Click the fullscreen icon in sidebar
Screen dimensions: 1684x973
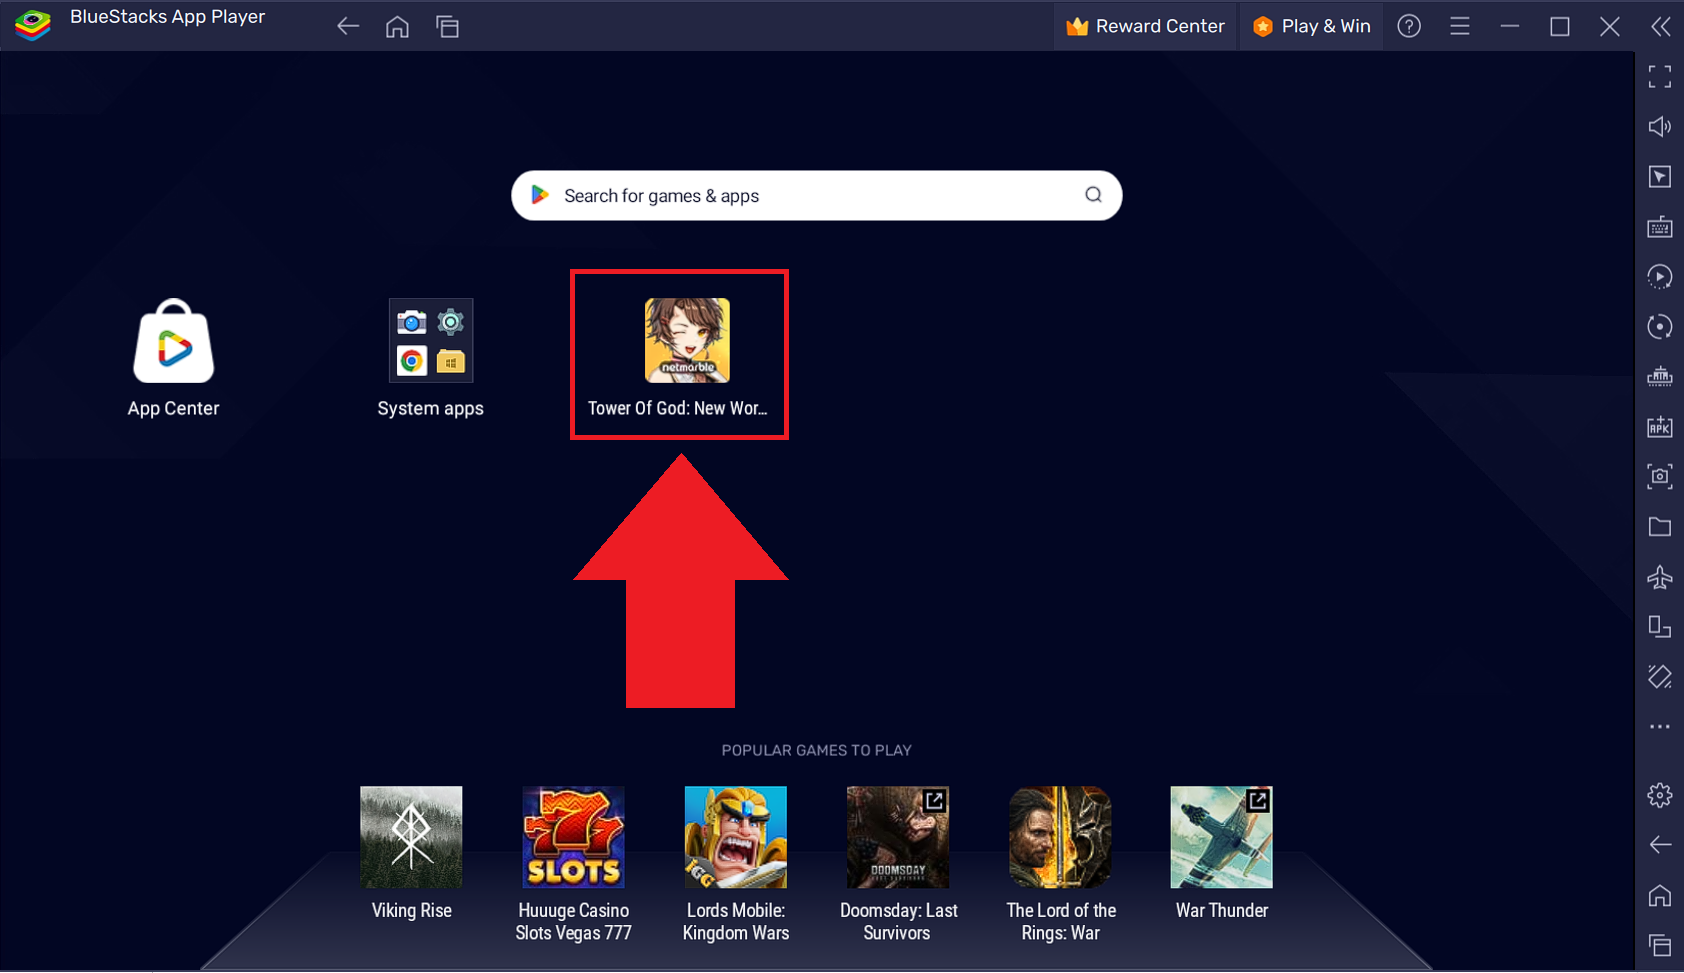pyautogui.click(x=1659, y=77)
